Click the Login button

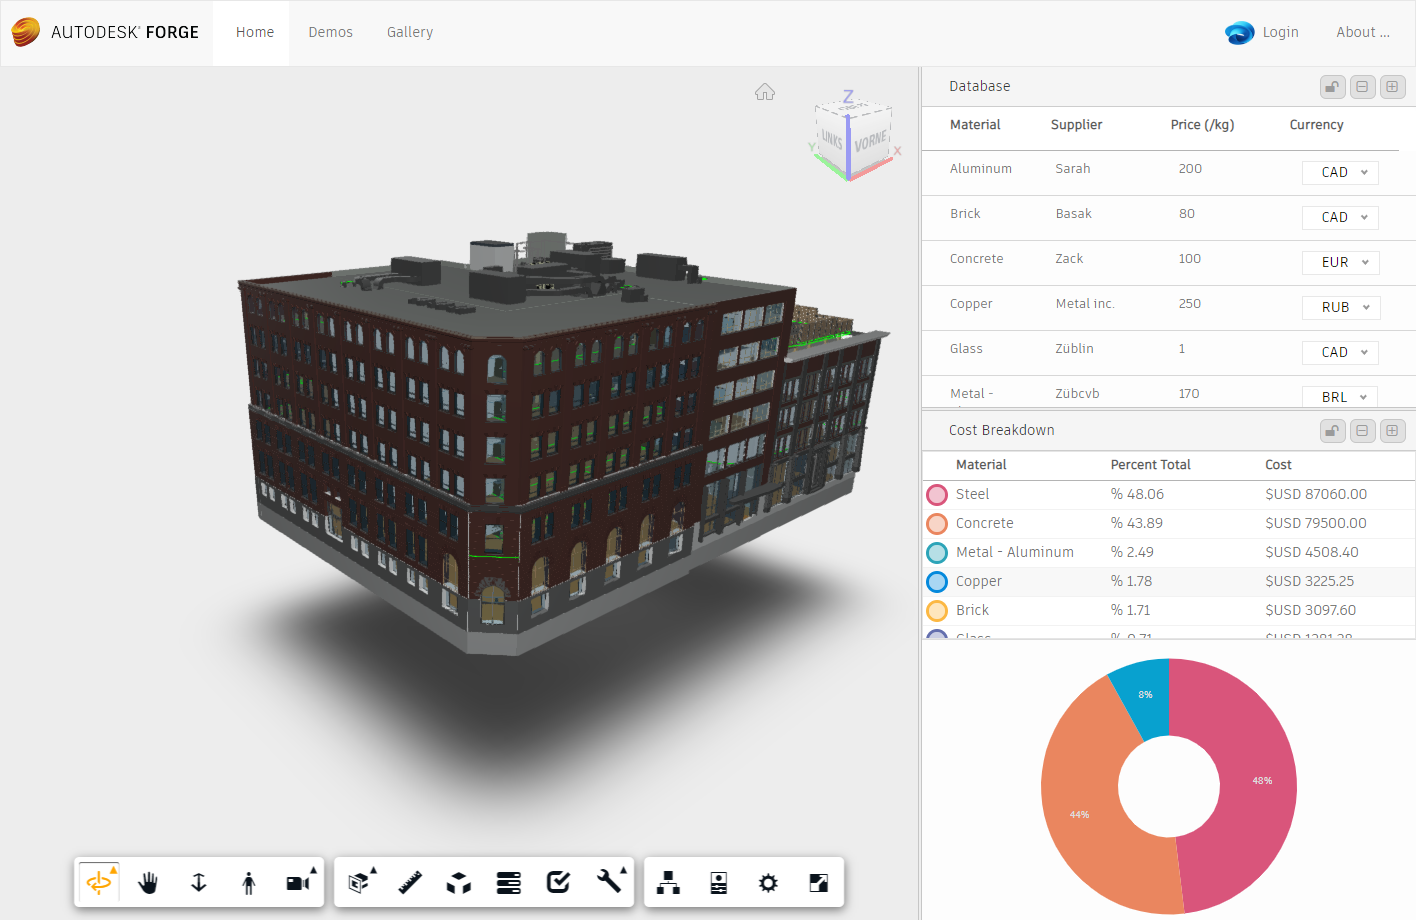coord(1280,31)
